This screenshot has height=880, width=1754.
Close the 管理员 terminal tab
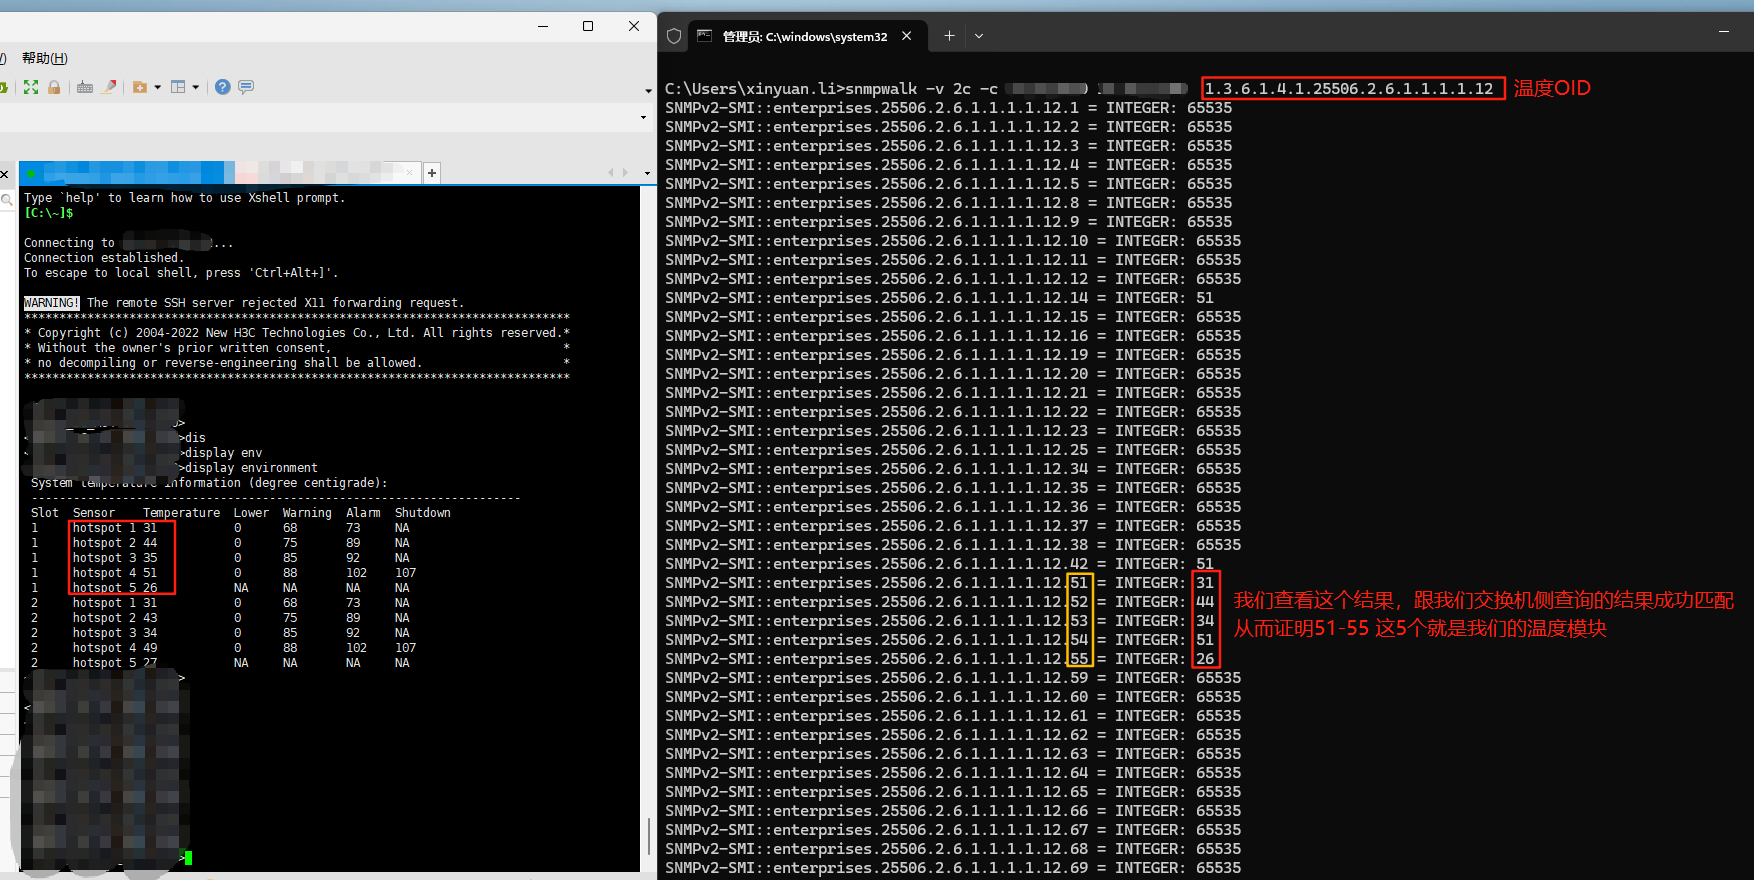907,36
